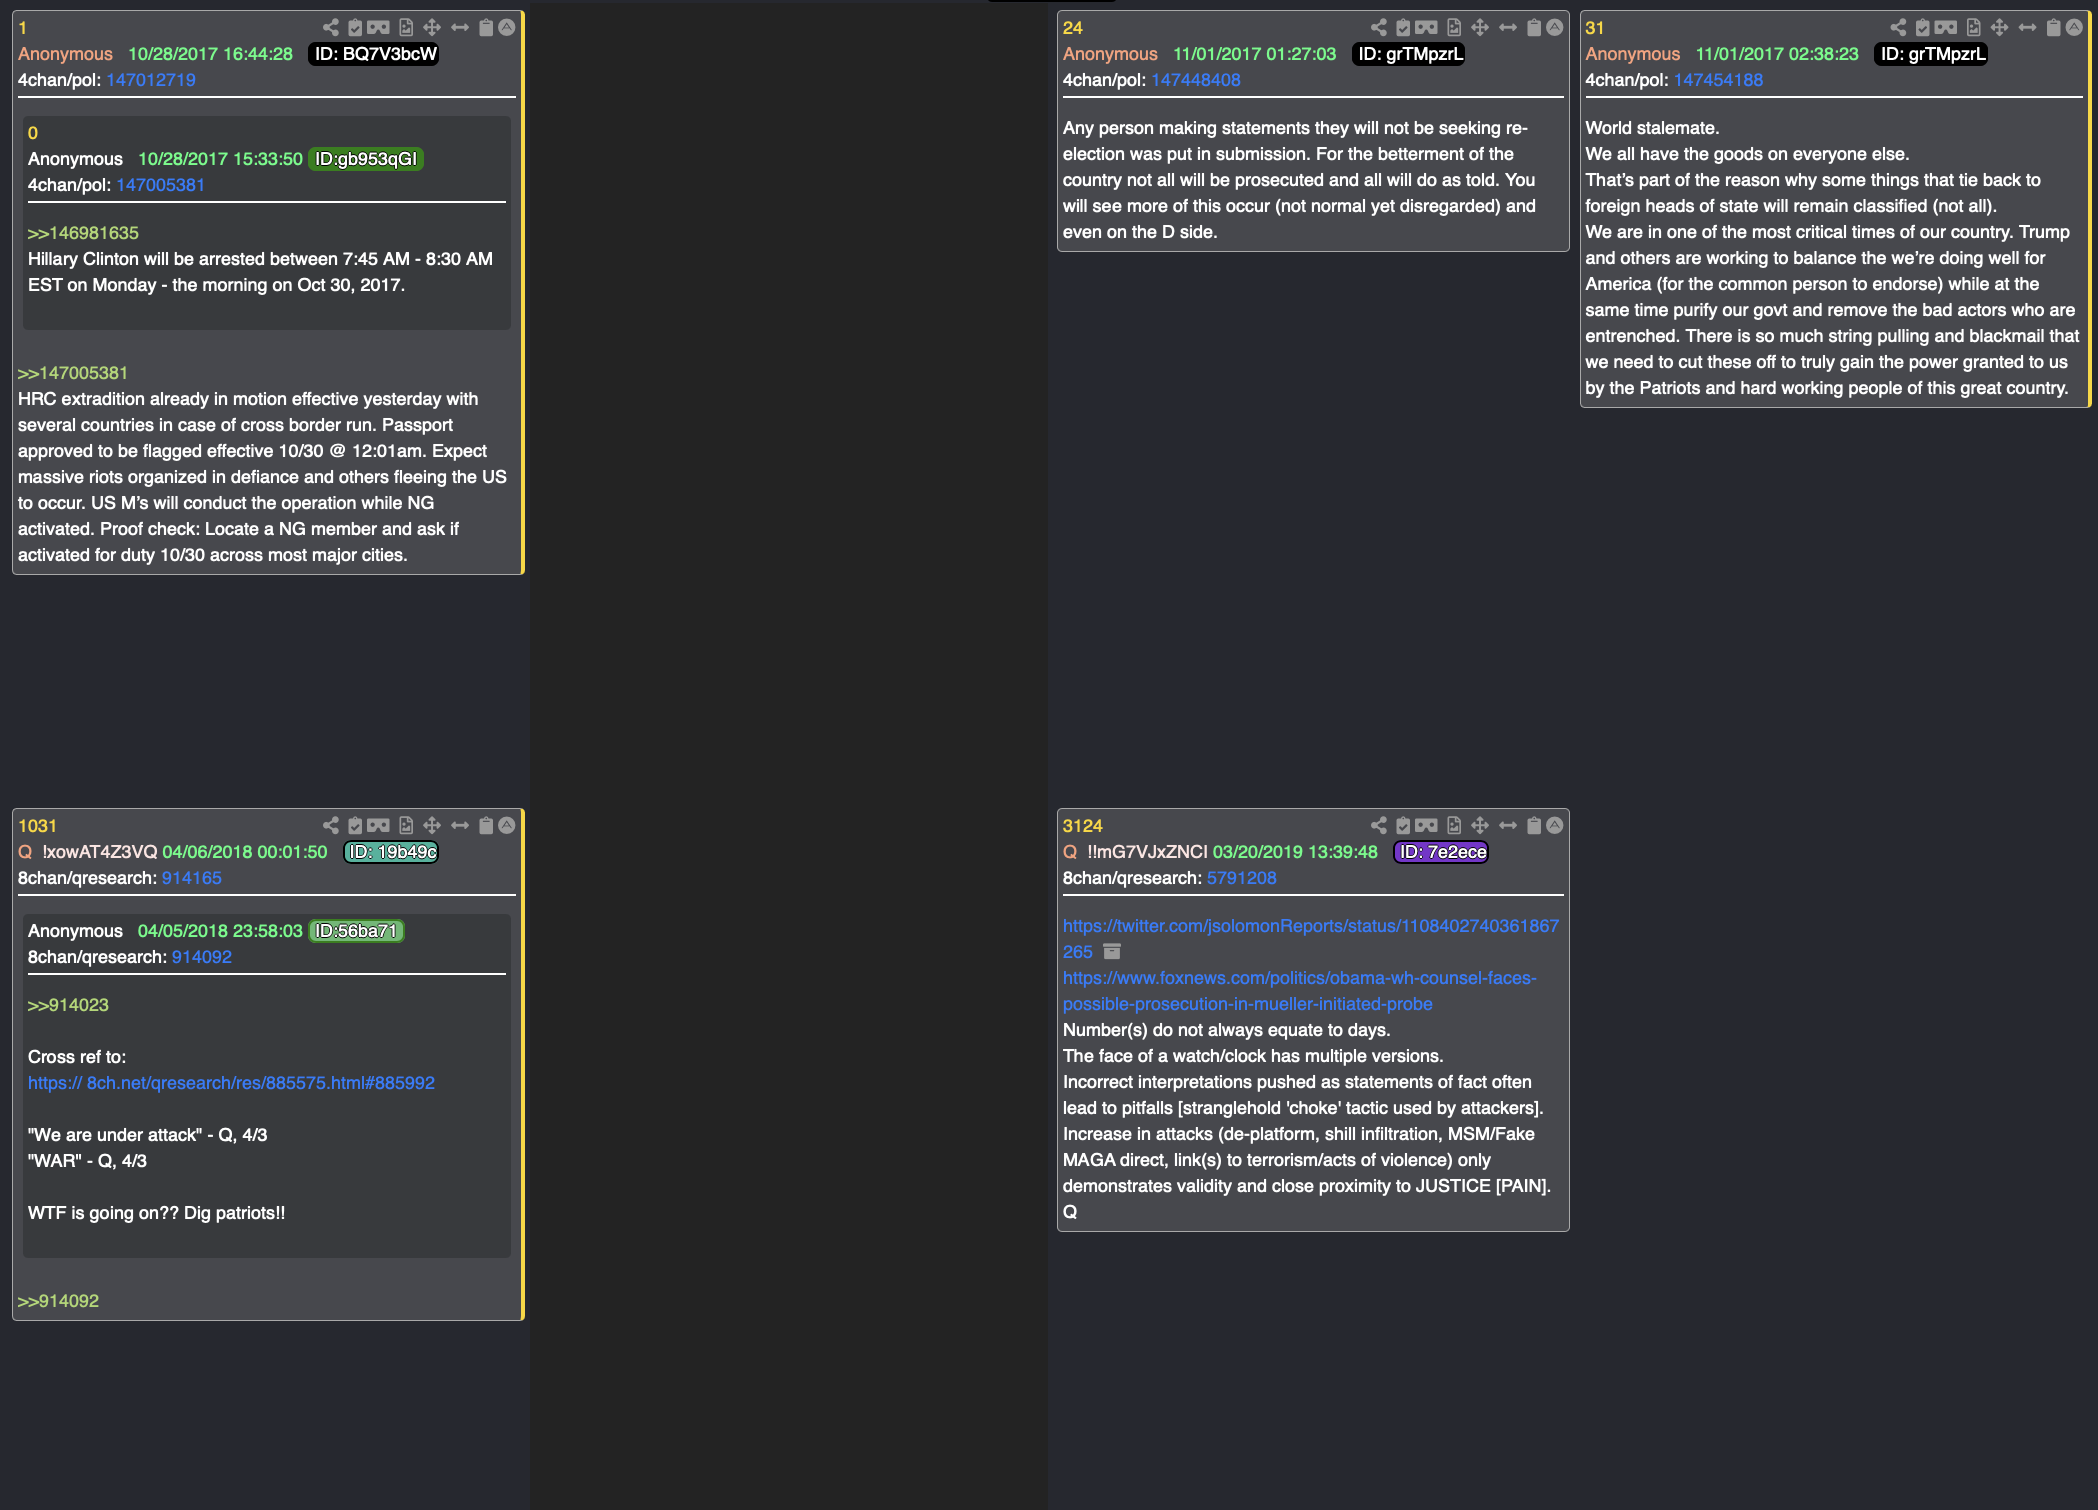Click image file icon on post 1
The height and width of the screenshot is (1510, 2098).
pos(406,27)
